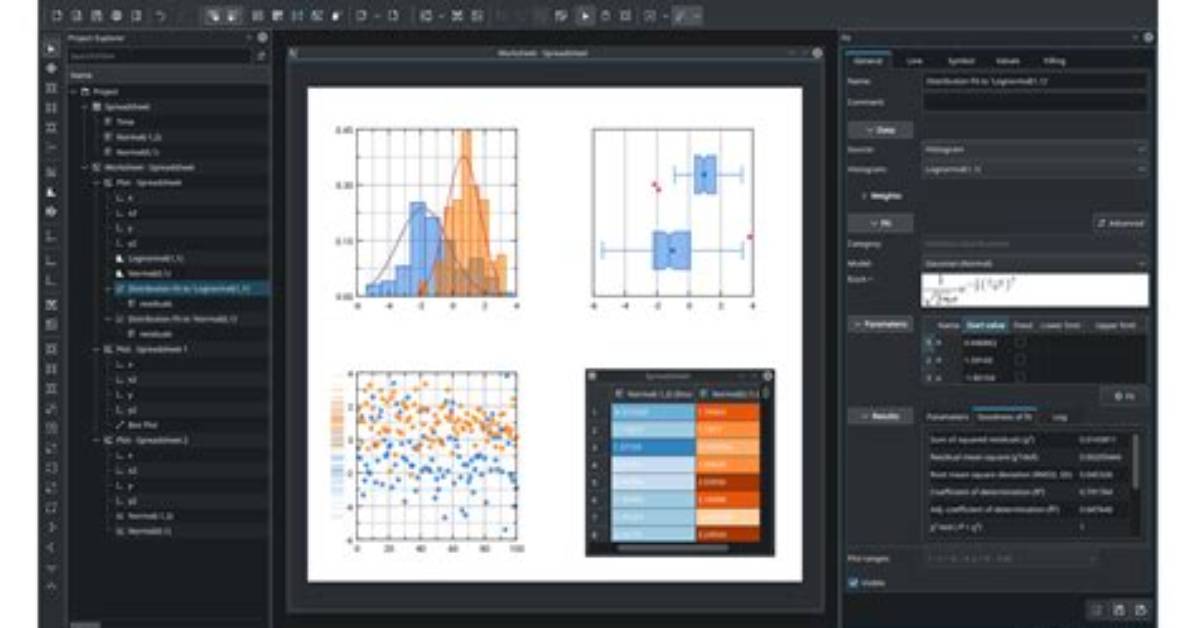The height and width of the screenshot is (628, 1196).
Task: Switch to the Line tab
Action: pyautogui.click(x=915, y=61)
